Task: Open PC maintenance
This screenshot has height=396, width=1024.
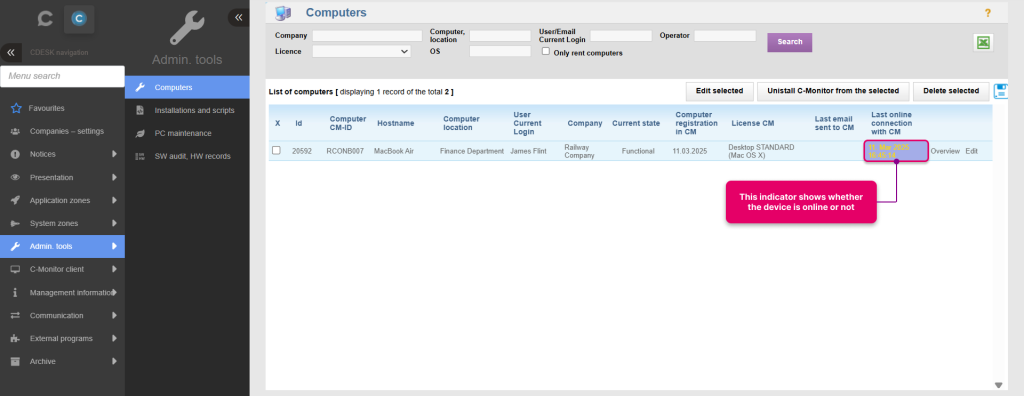Action: (183, 133)
